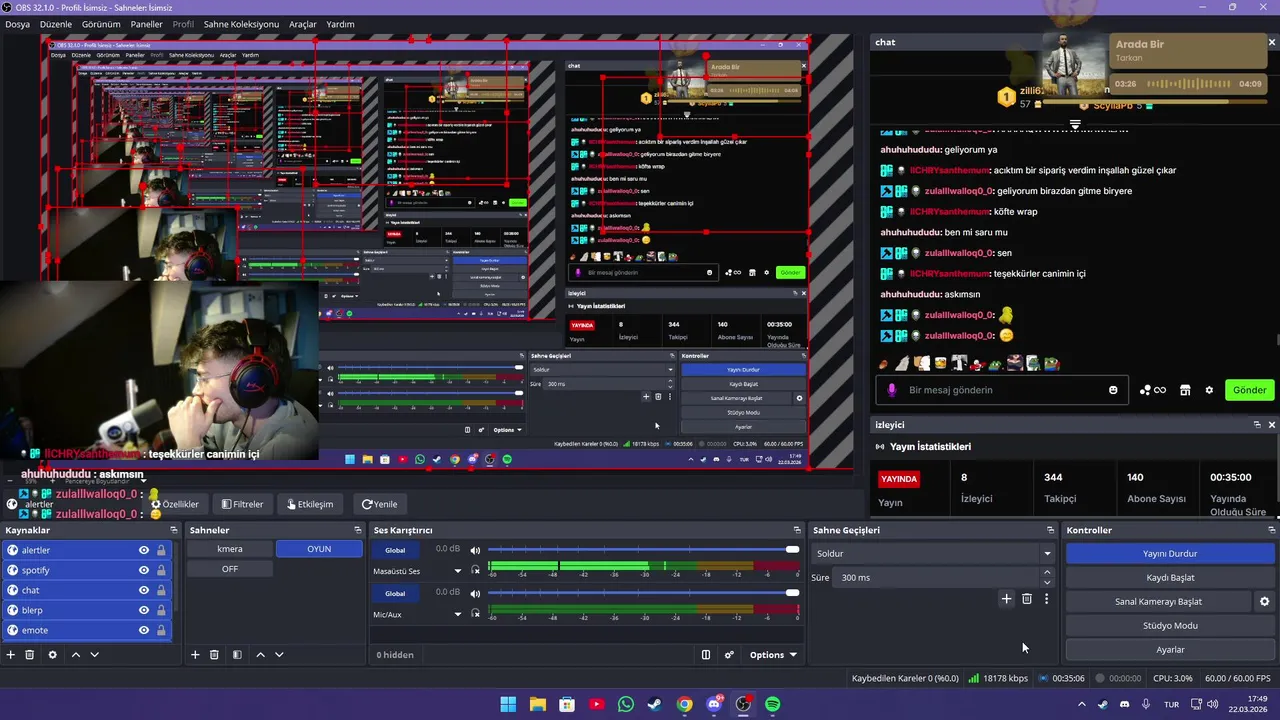Open the Düzenle menu
The image size is (1280, 720).
tap(55, 24)
